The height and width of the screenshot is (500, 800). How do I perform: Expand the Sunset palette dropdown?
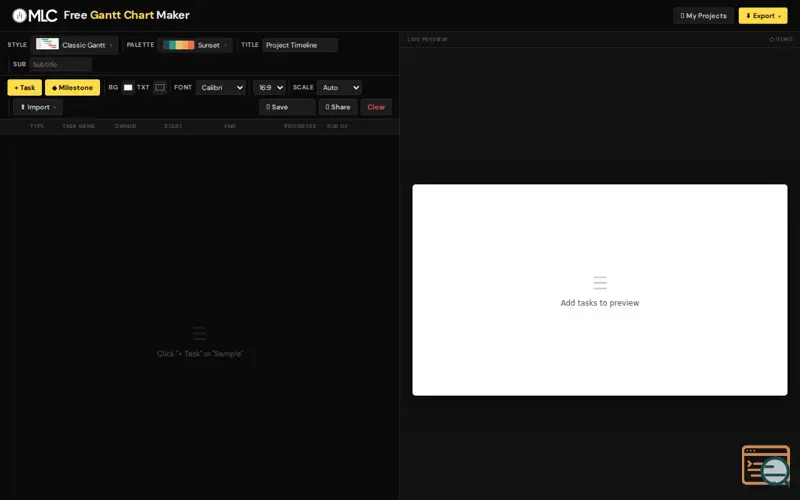(x=195, y=45)
